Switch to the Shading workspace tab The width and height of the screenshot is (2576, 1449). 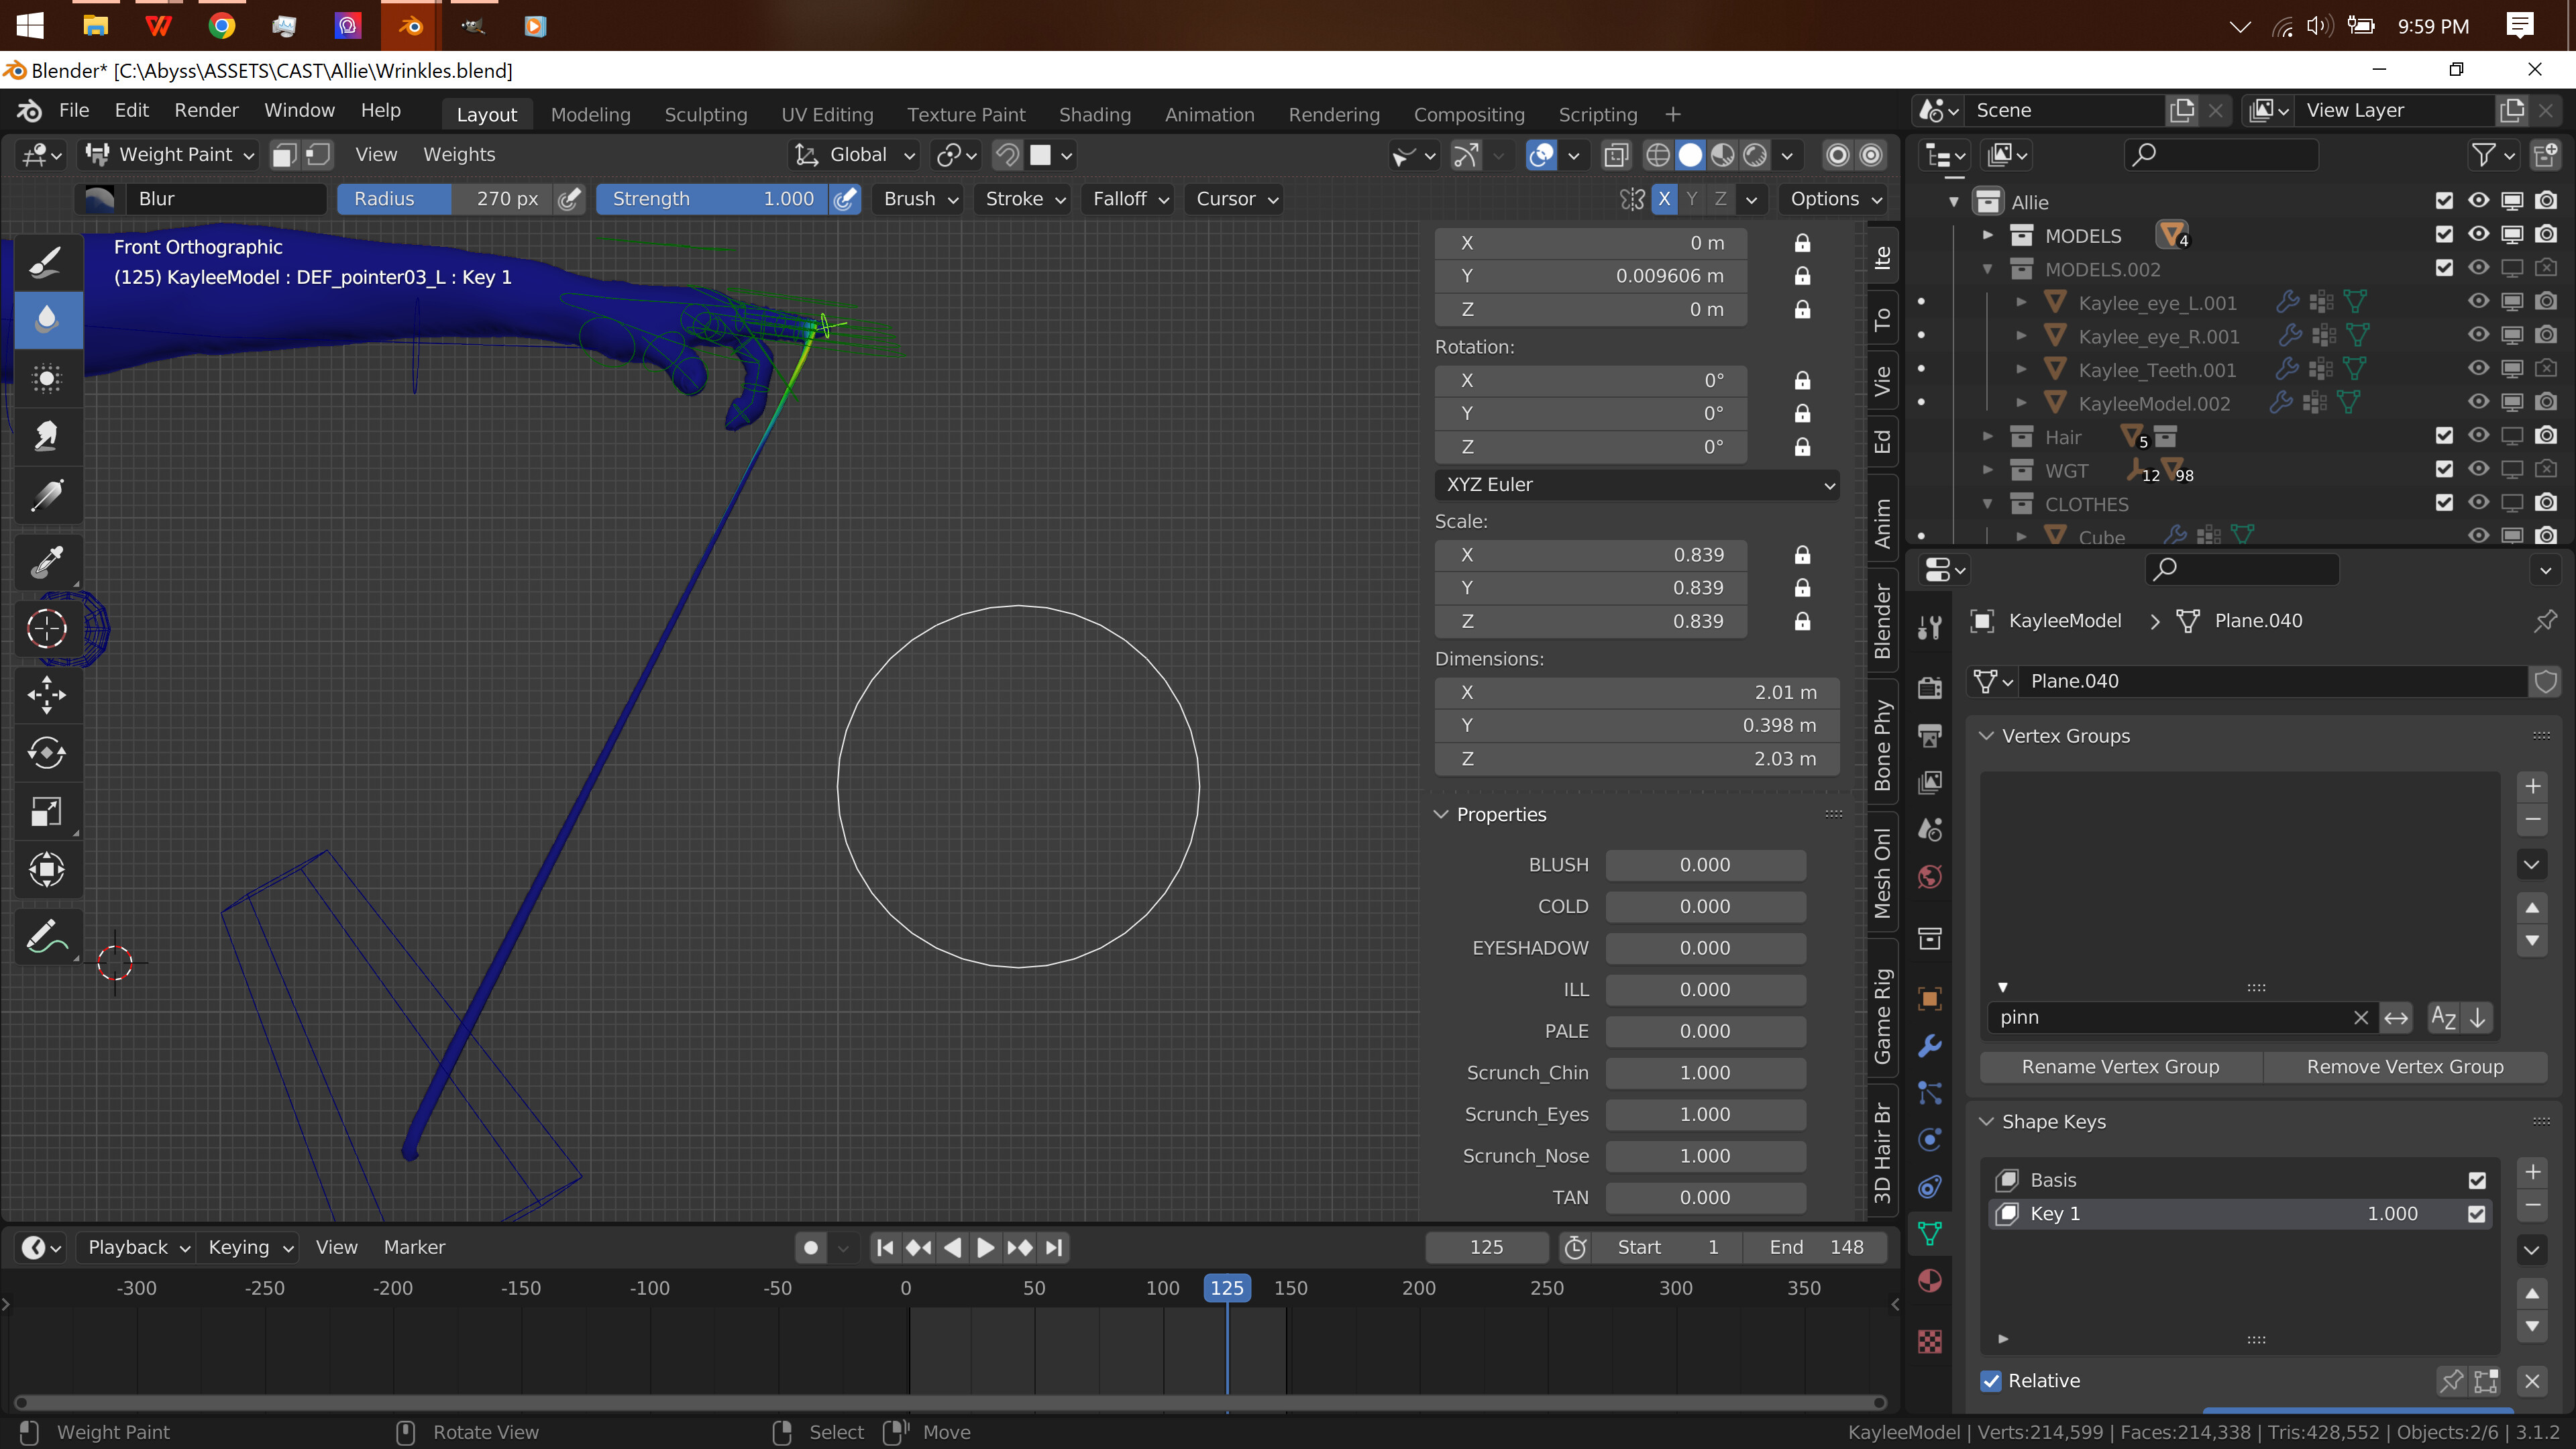[x=1095, y=115]
